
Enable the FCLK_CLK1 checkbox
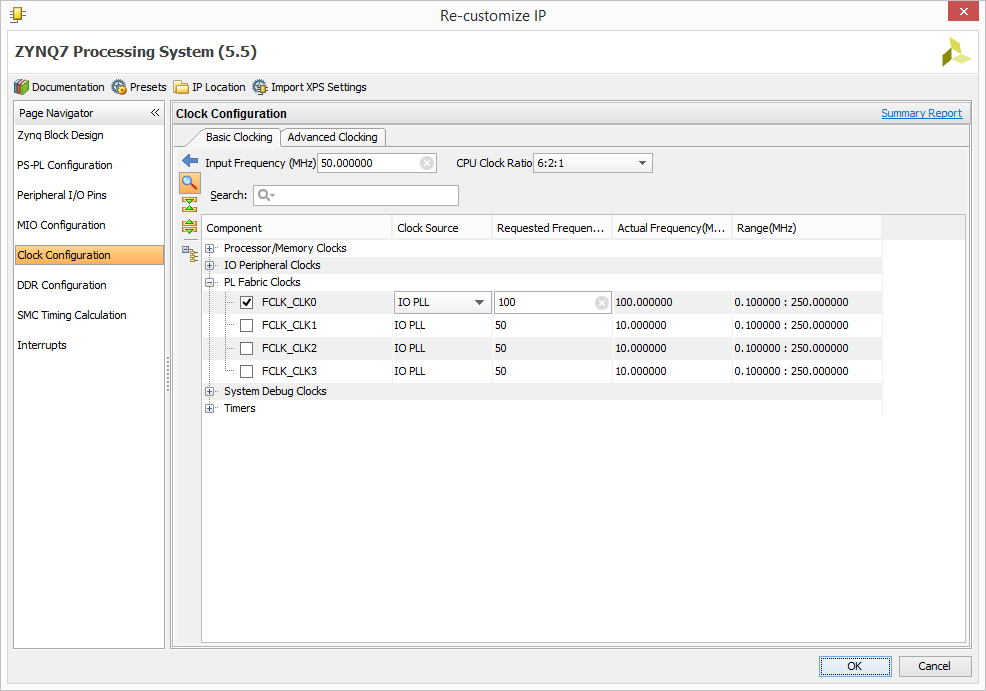tap(246, 325)
